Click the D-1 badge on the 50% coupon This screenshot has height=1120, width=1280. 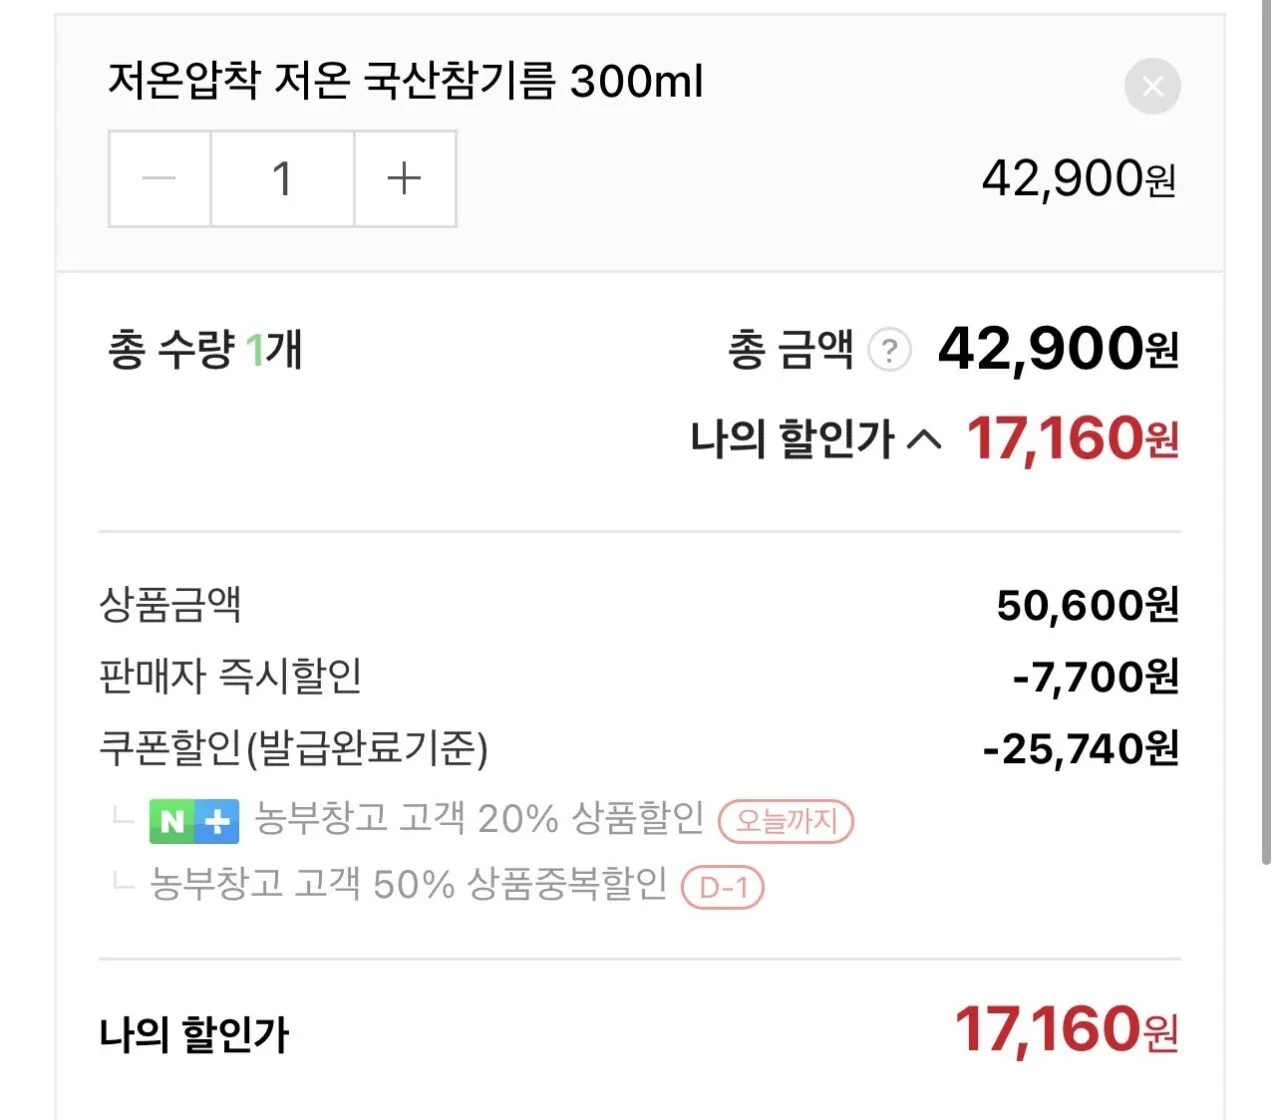(x=724, y=887)
